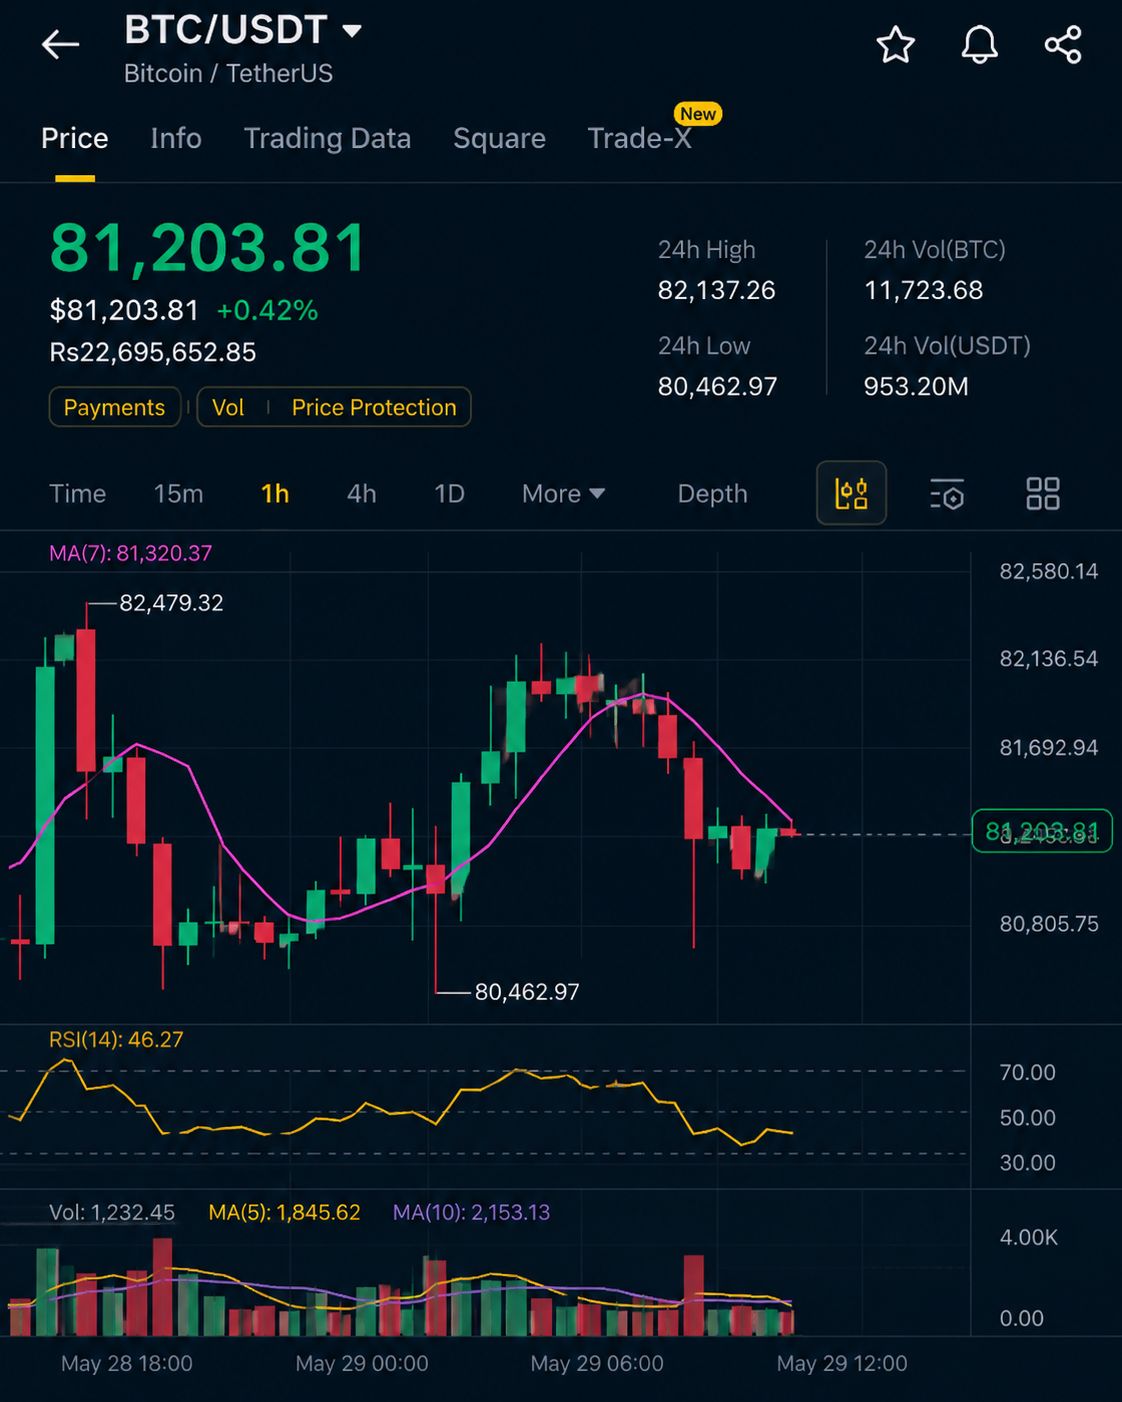Tap the 24h Low value 80,462.97
The width and height of the screenshot is (1122, 1402).
(717, 386)
